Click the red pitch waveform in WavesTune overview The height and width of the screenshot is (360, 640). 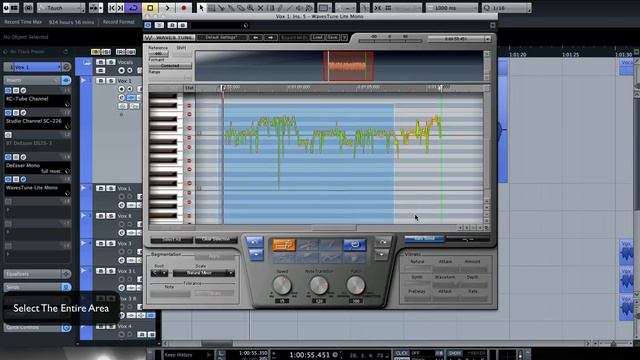[347, 66]
